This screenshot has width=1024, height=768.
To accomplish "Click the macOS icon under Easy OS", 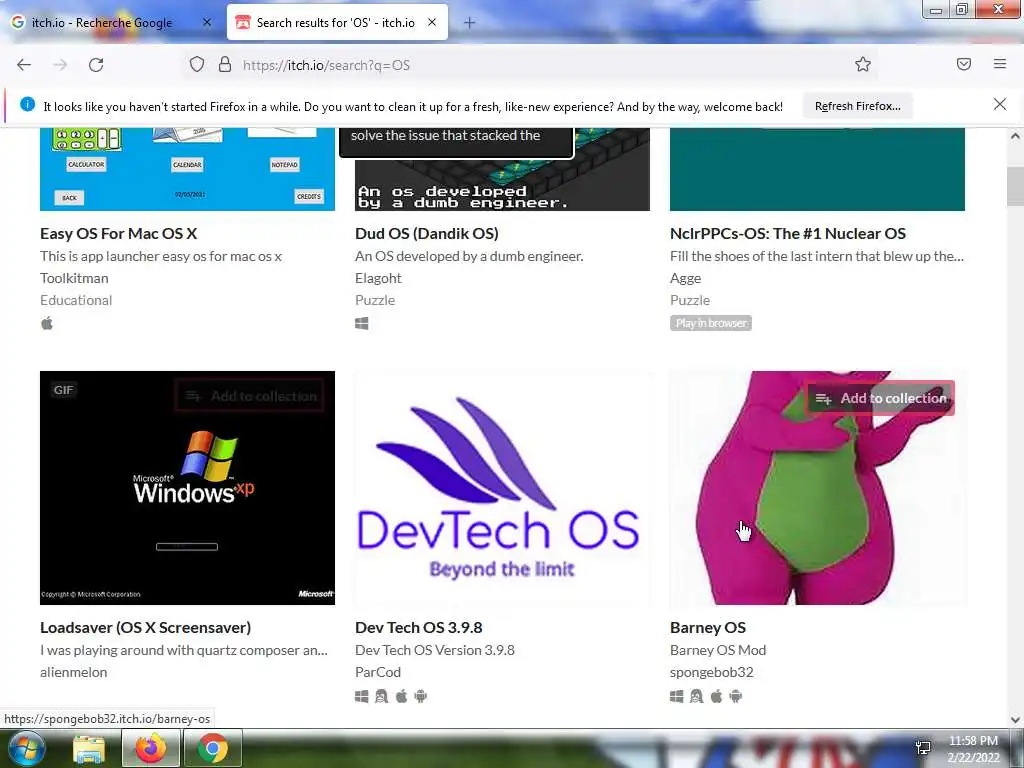I will (x=47, y=323).
